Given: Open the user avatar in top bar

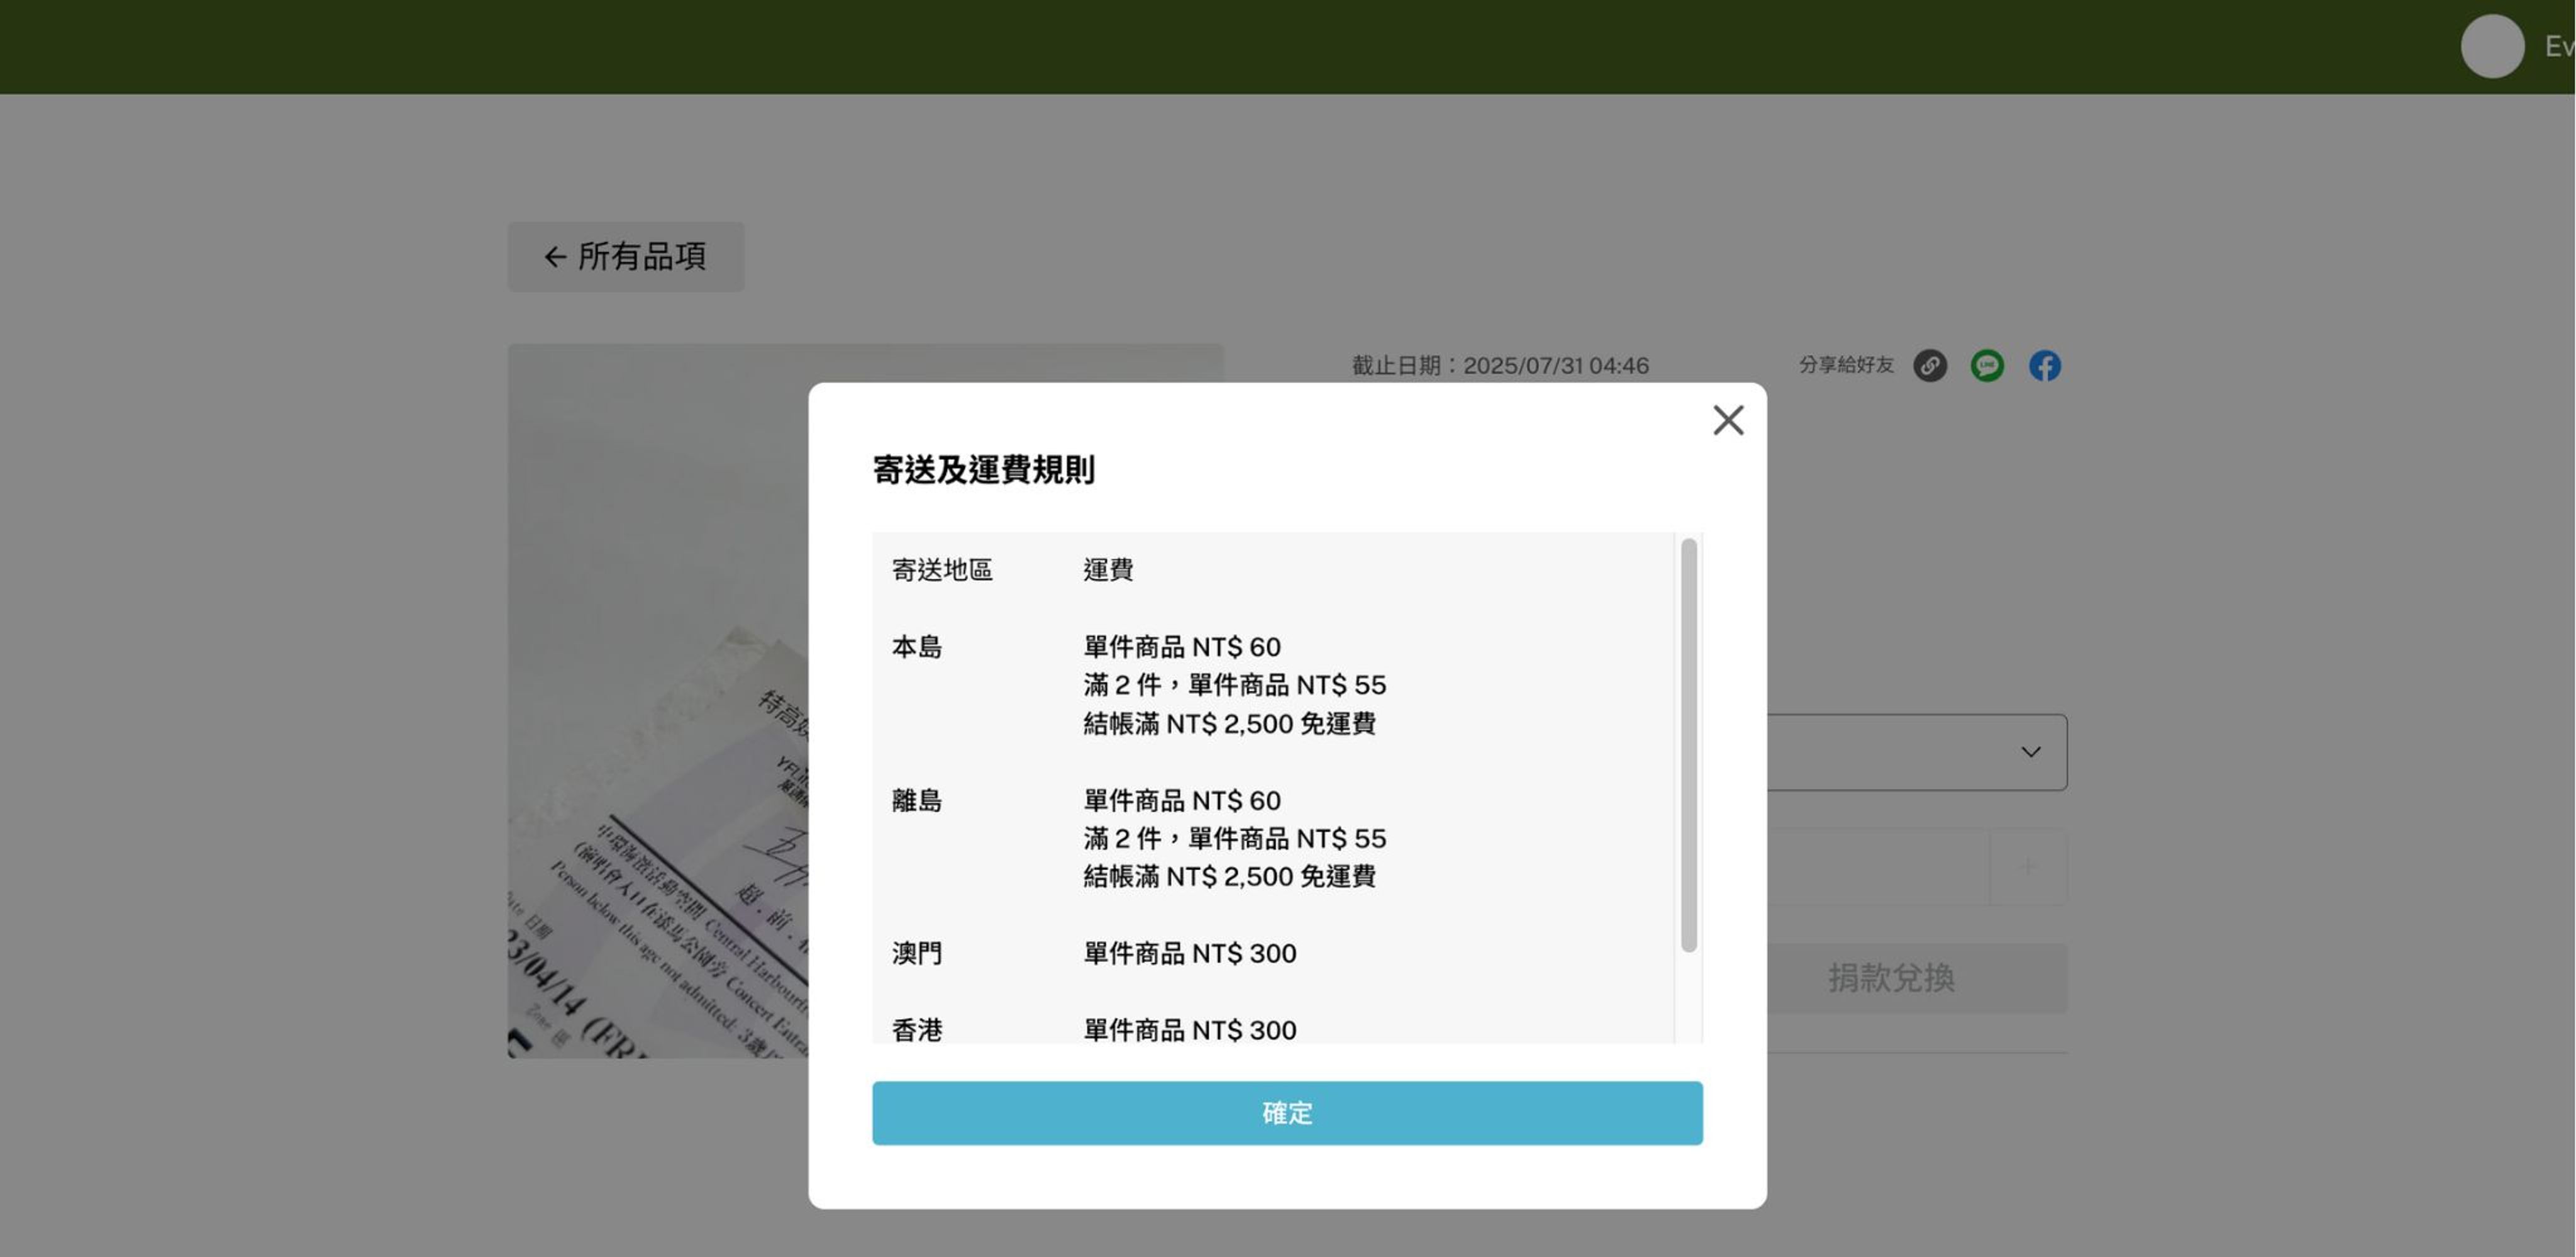Looking at the screenshot, I should tap(2492, 46).
